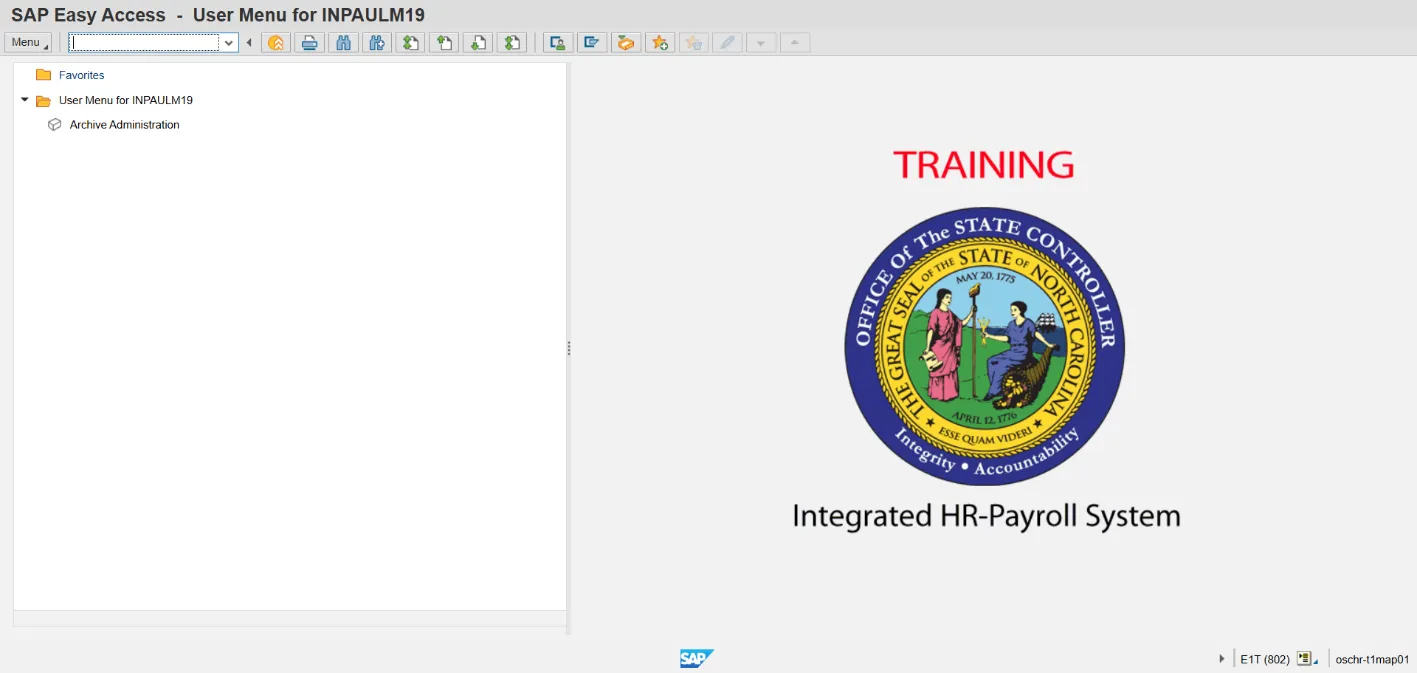Open SAP Business Workplace icon
Image resolution: width=1417 pixels, height=673 pixels.
point(626,42)
